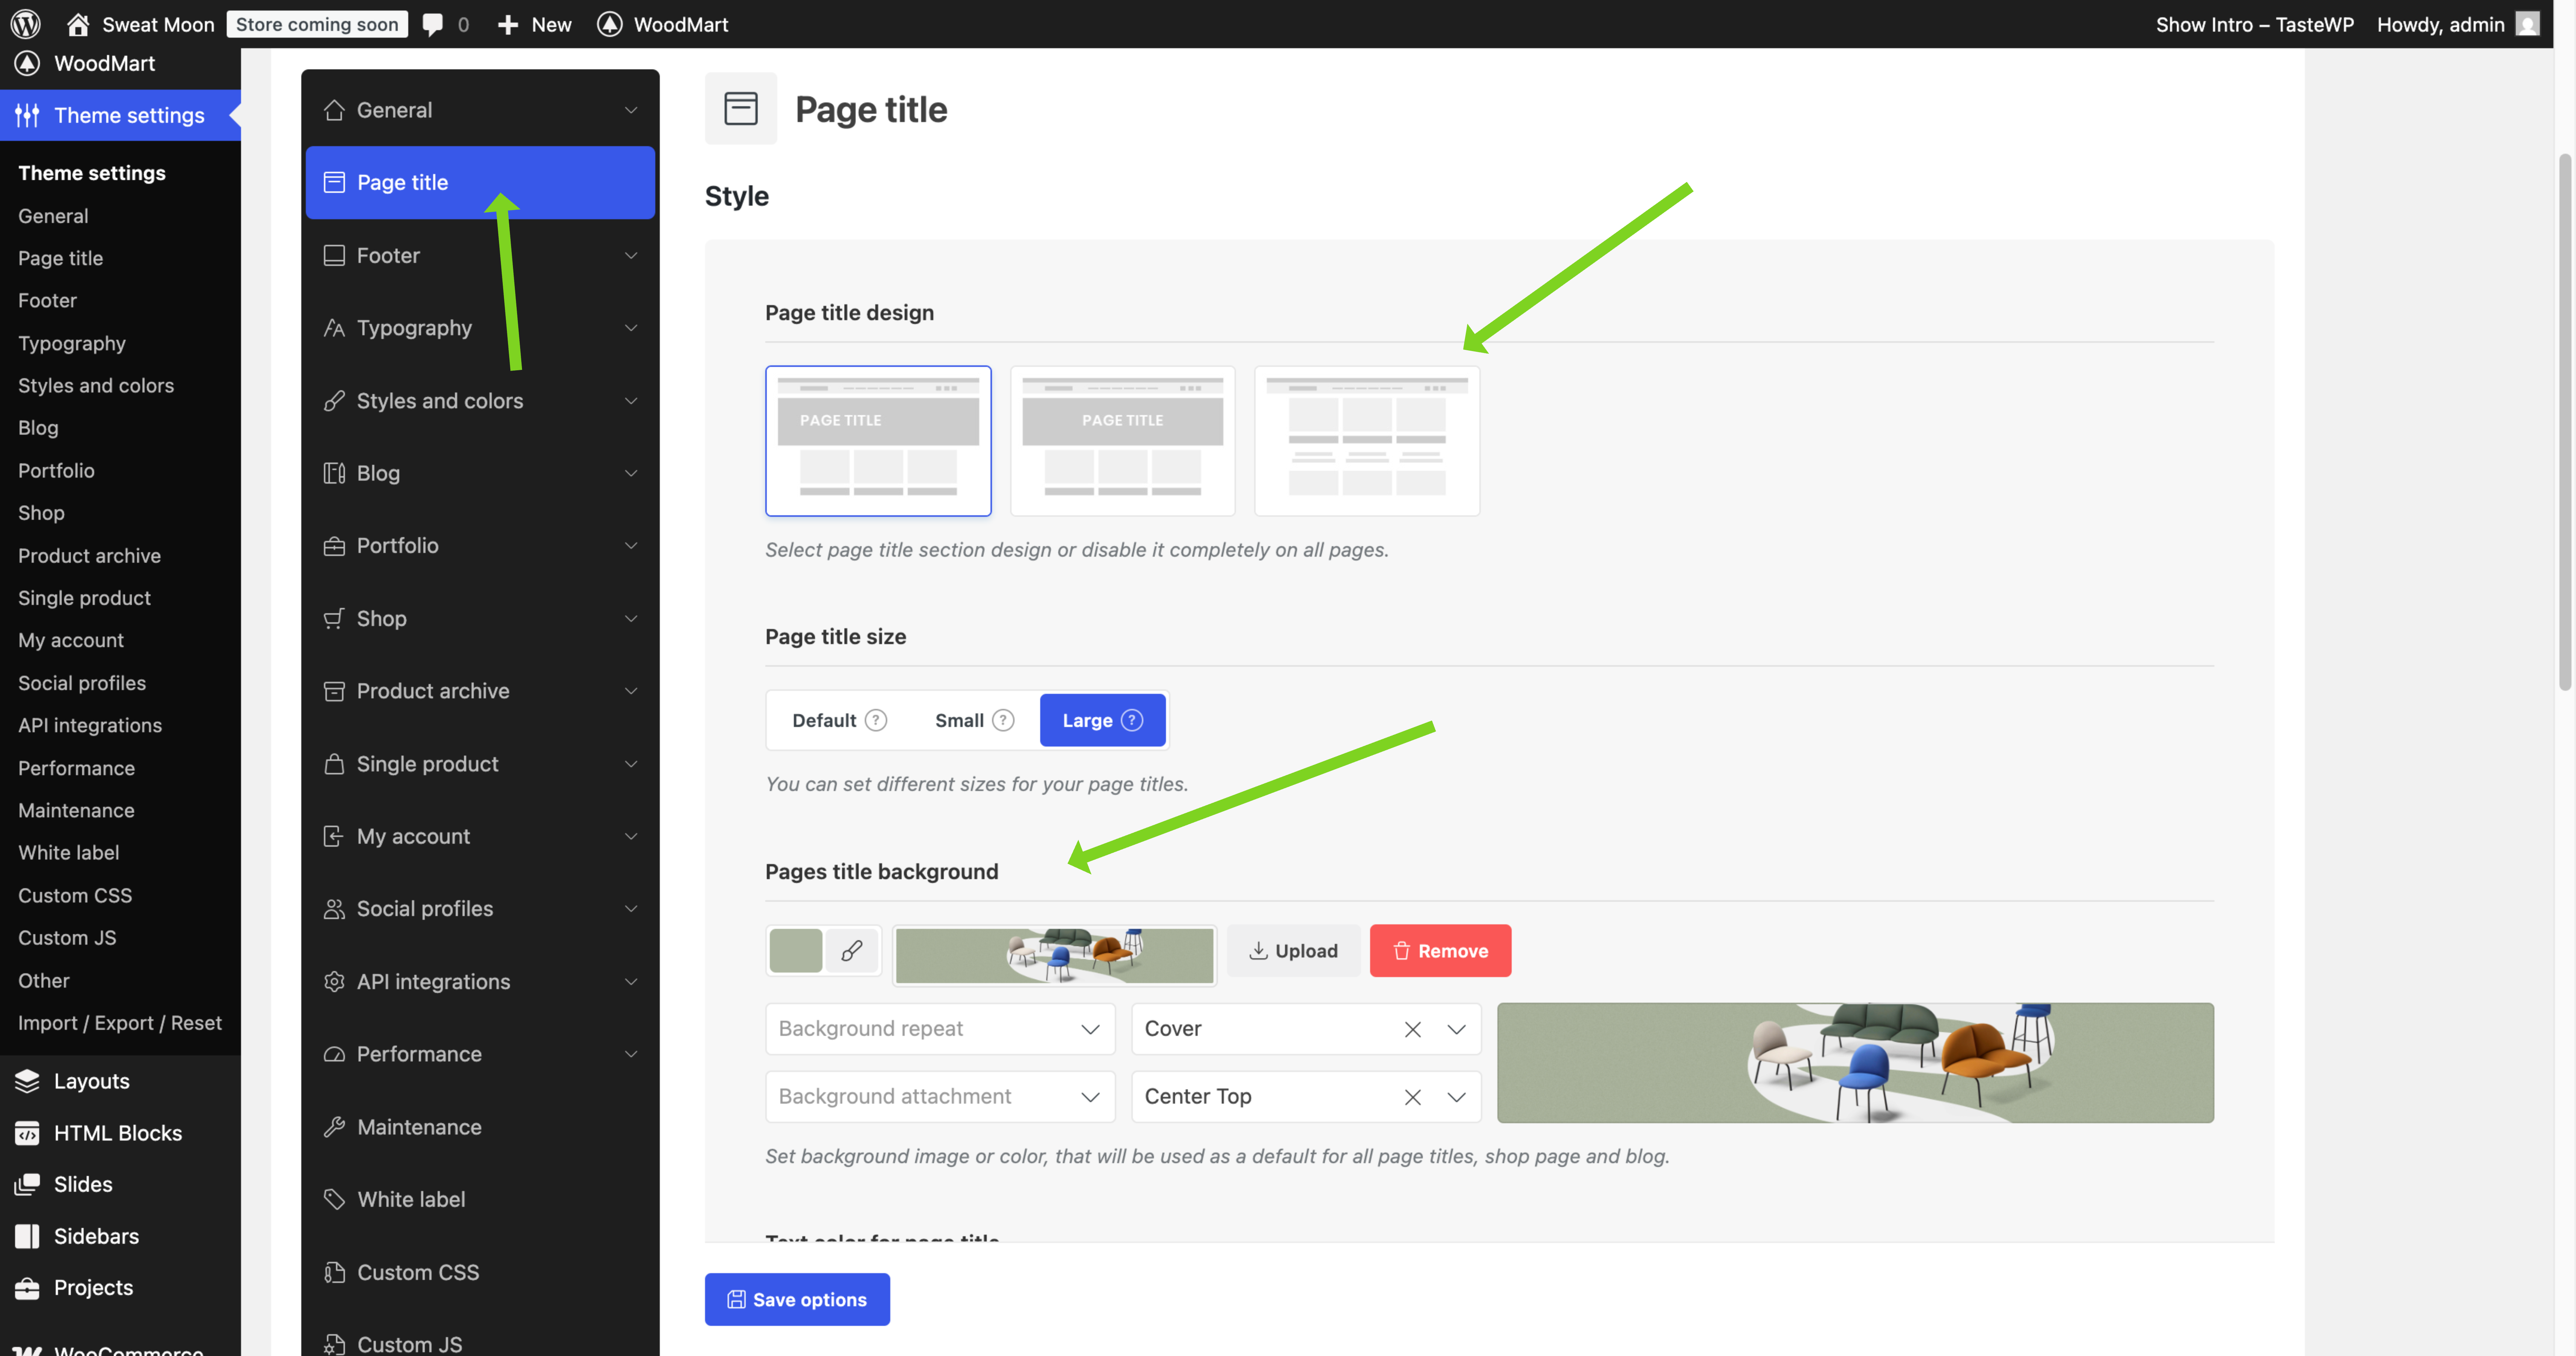Screen dimensions: 2576x1356
Task: Click the WoodMart logo in admin bar
Action: tap(610, 24)
